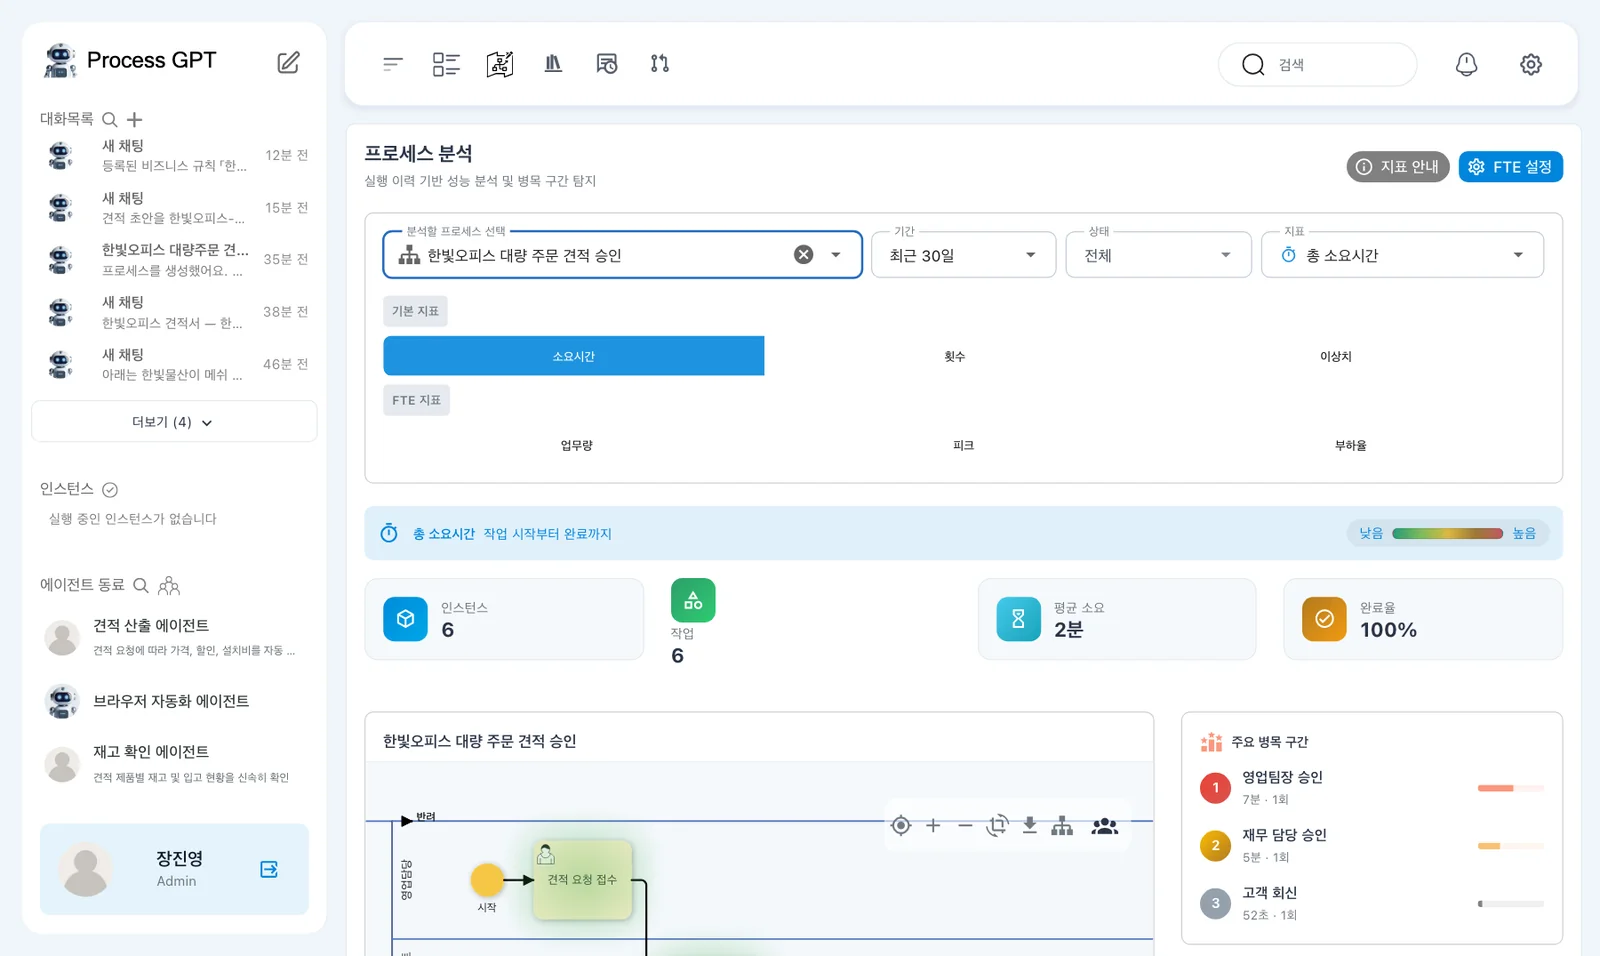Click the hierarchy tree icon on diagram toolbar
The image size is (1600, 956).
(1062, 825)
